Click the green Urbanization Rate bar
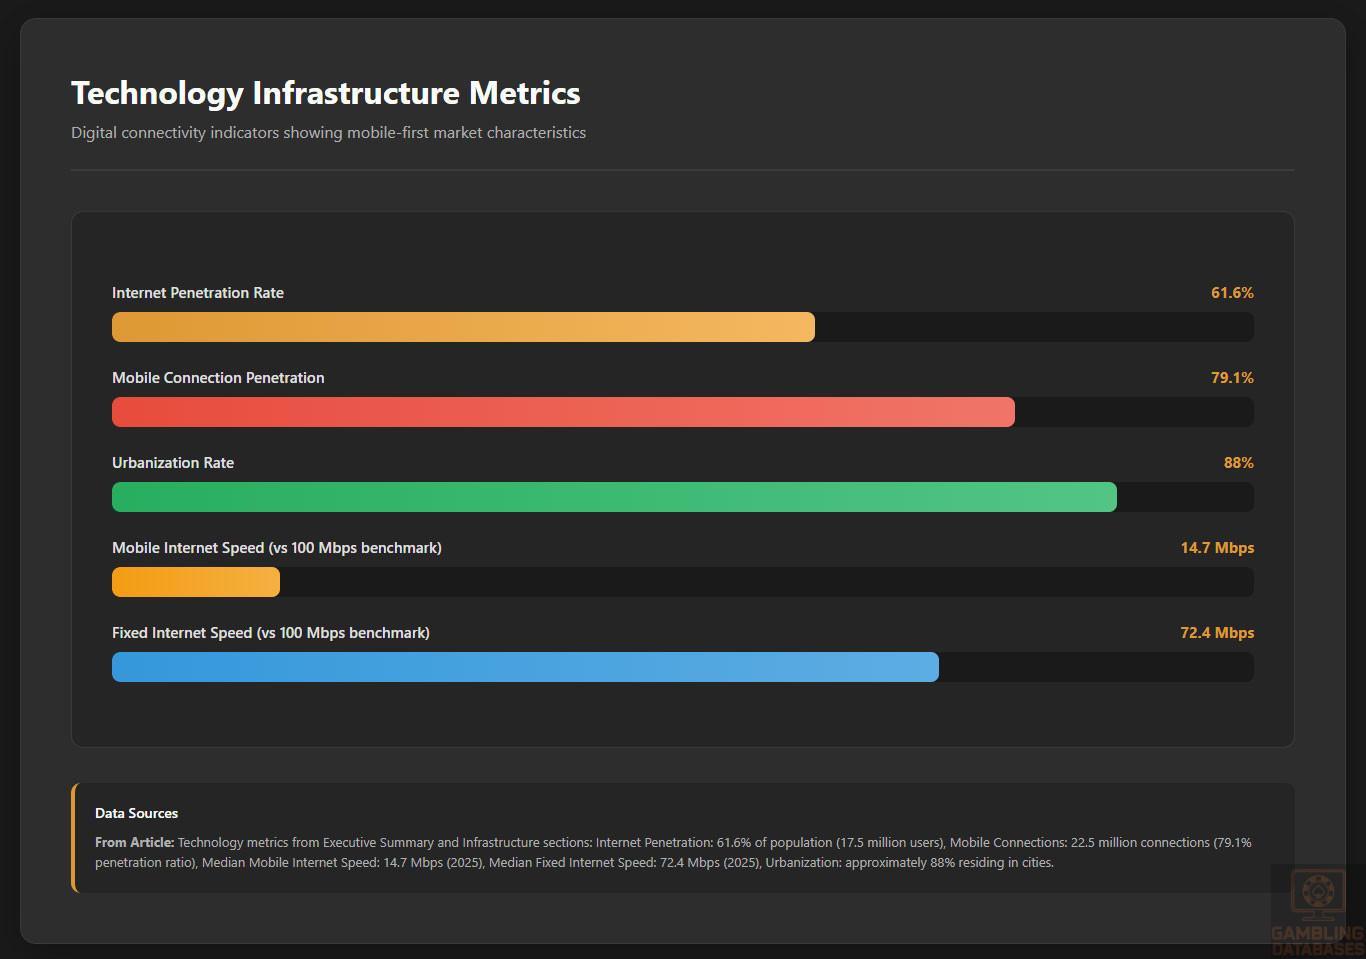This screenshot has height=959, width=1366. pyautogui.click(x=614, y=497)
